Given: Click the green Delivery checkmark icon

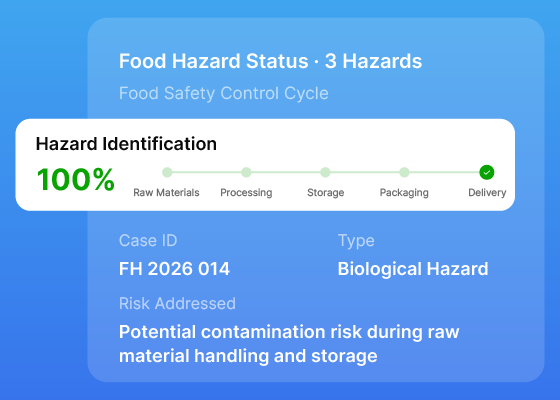Looking at the screenshot, I should click(x=486, y=172).
